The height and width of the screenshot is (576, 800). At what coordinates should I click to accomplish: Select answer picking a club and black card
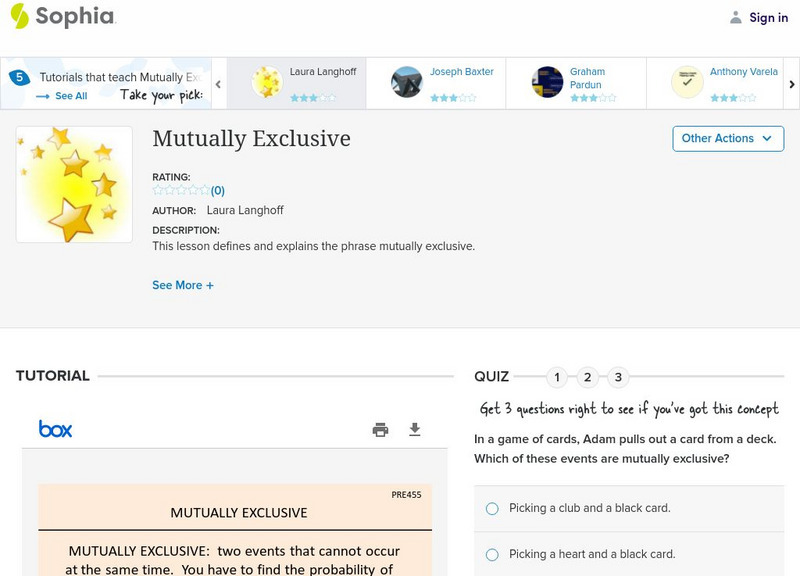point(491,508)
